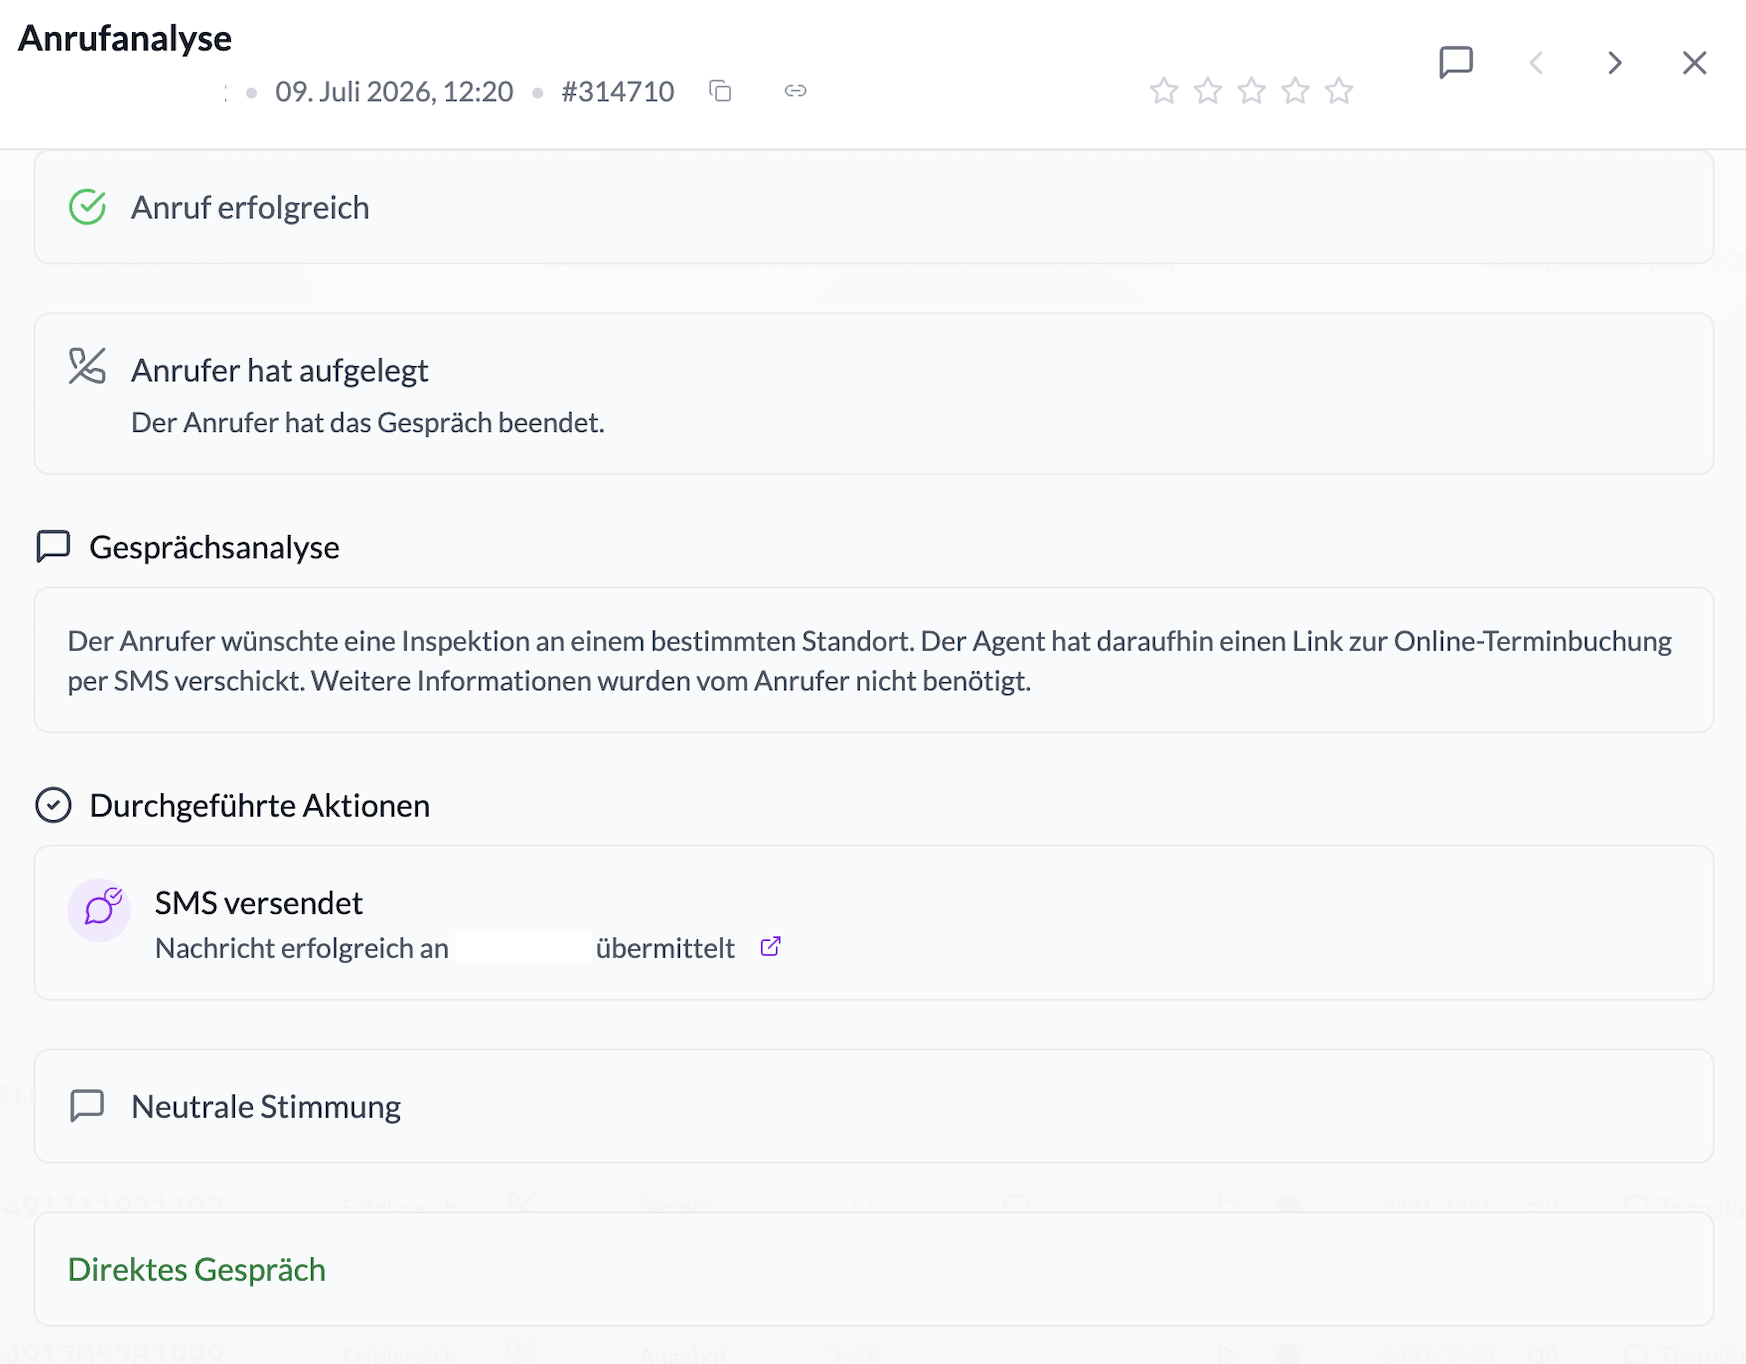Copy link to this call analysis
The width and height of the screenshot is (1746, 1364).
tap(795, 91)
